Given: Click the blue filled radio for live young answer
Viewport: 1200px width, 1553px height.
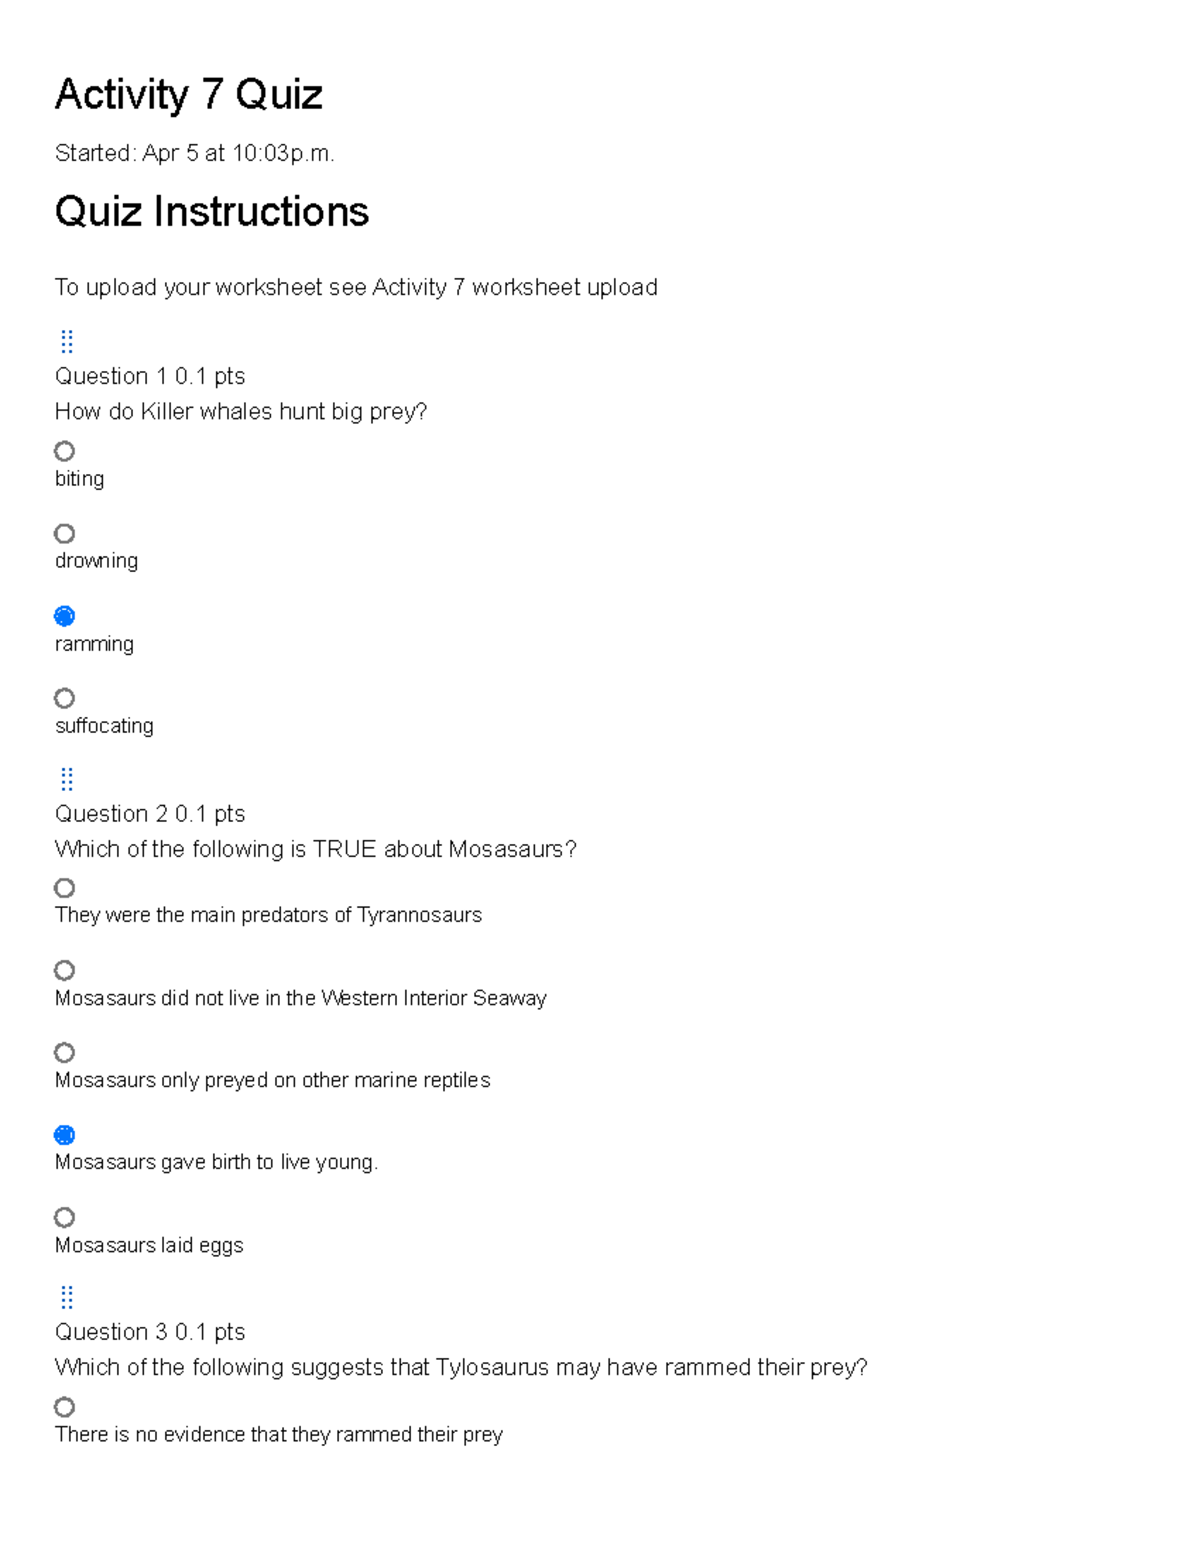Looking at the screenshot, I should point(64,1134).
